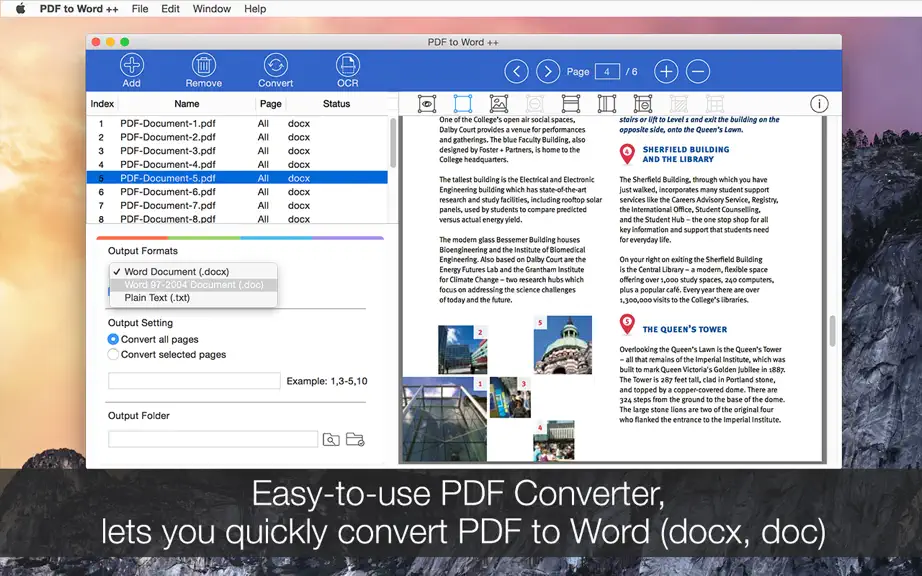Screen dimensions: 922x576
Task: Choose Word Document (.docx) format
Action: coord(193,272)
